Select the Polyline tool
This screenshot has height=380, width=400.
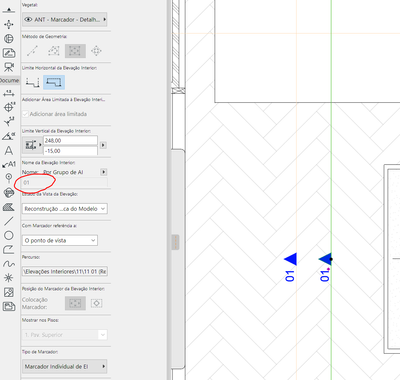point(9,250)
